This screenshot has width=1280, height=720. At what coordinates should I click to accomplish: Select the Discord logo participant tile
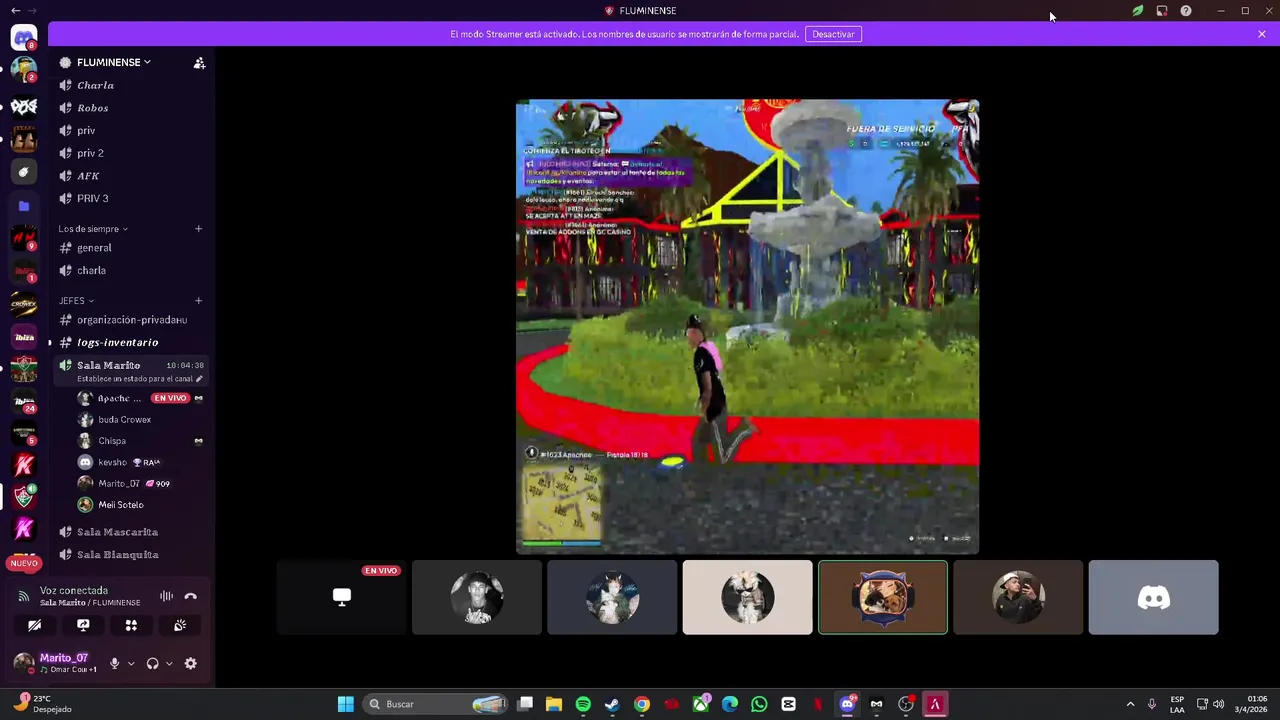click(x=1153, y=598)
